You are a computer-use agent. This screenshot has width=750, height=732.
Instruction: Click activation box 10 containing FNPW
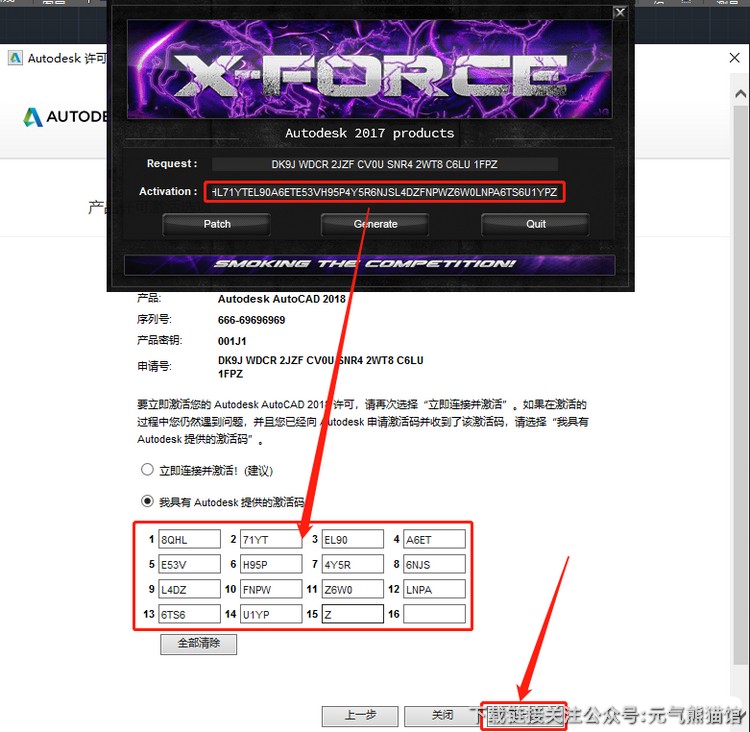[x=270, y=590]
